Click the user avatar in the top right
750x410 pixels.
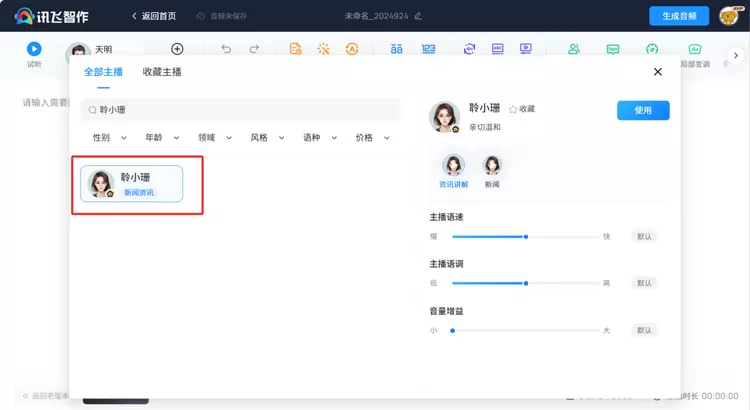[x=728, y=16]
